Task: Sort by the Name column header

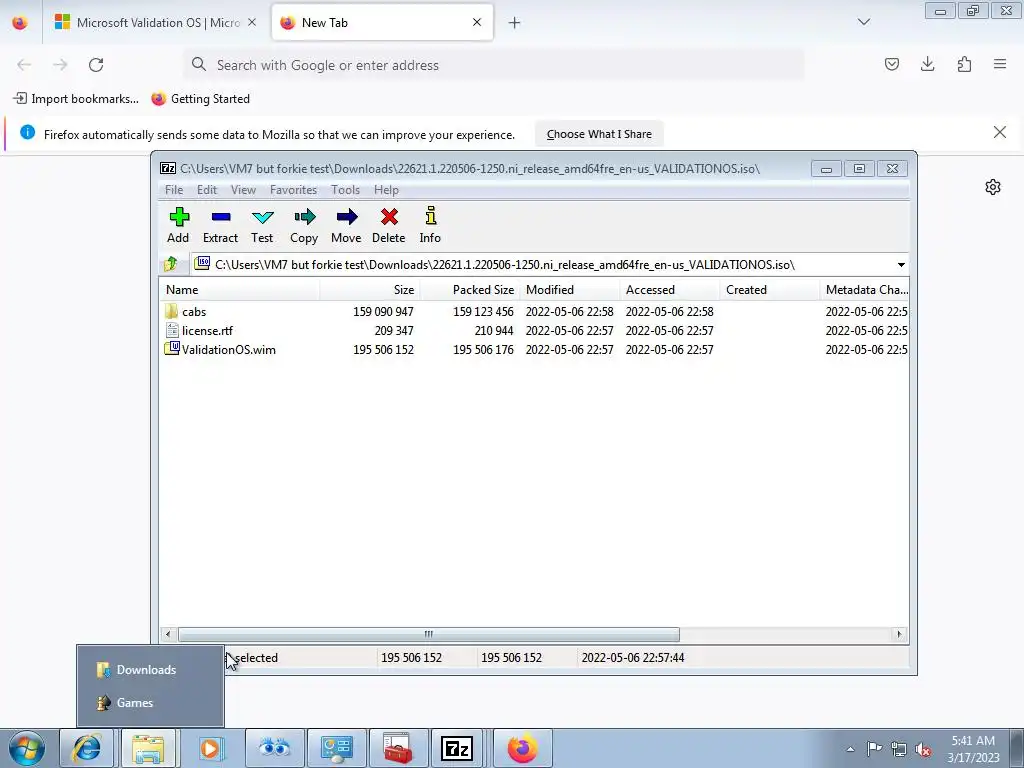Action: [x=239, y=290]
